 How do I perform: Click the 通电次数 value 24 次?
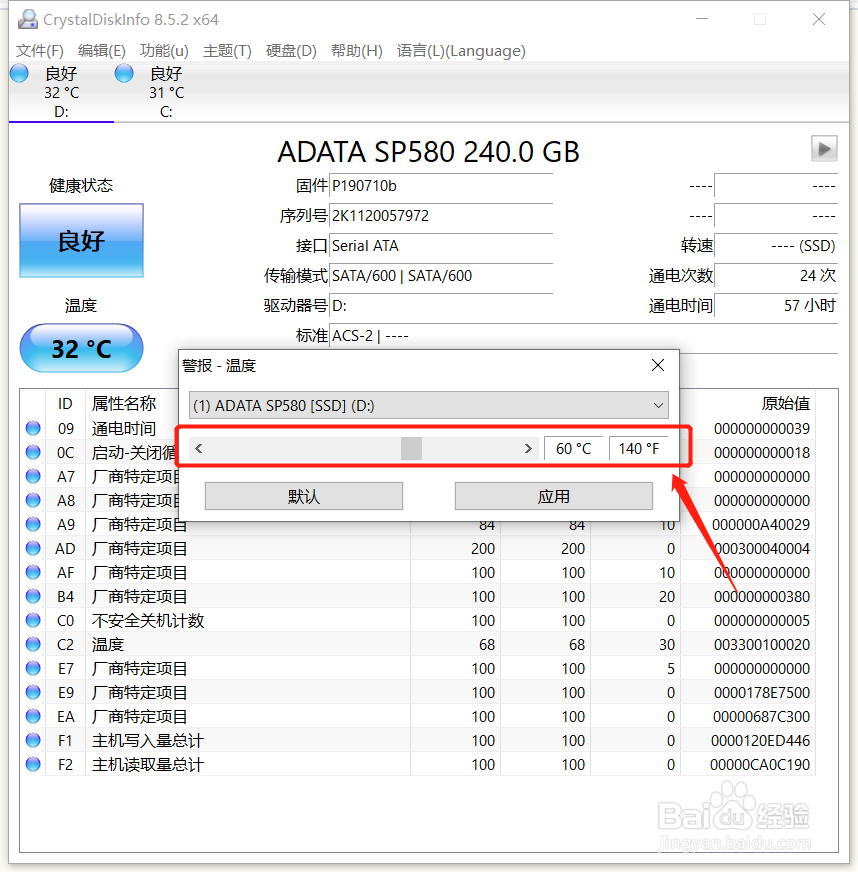coord(776,276)
